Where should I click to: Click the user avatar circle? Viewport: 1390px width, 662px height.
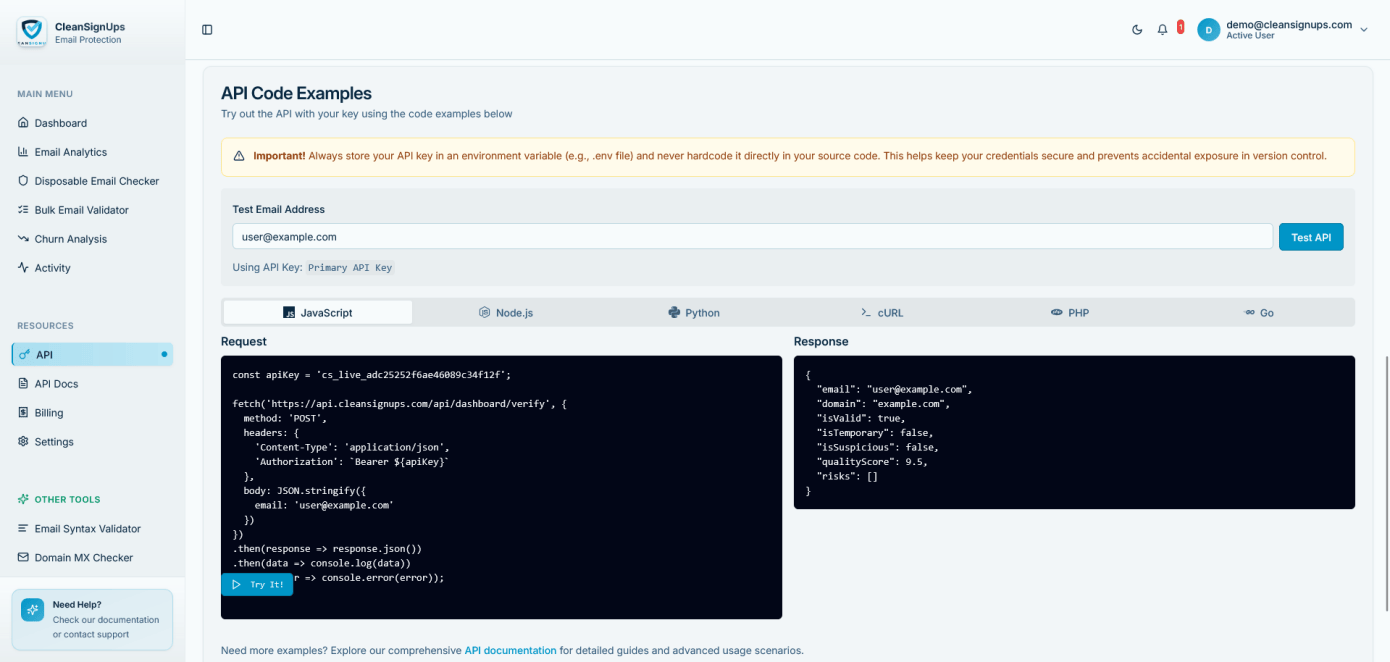pyautogui.click(x=1208, y=30)
